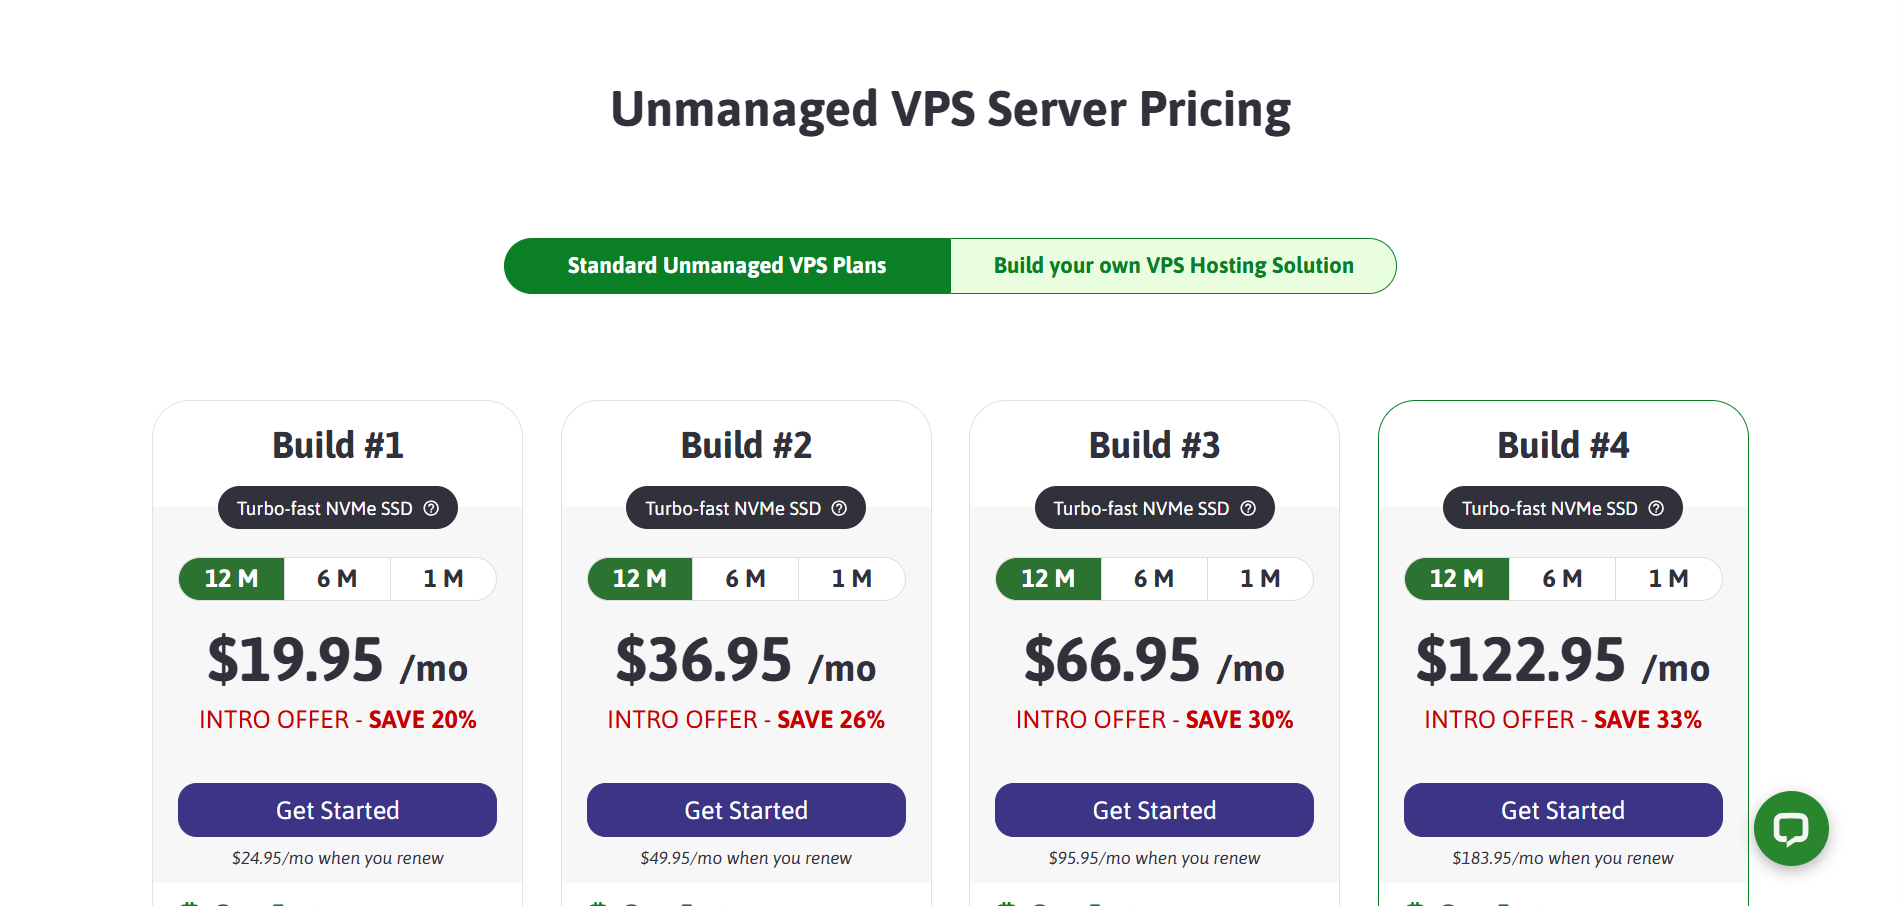Select 6 M billing for Build #2
The height and width of the screenshot is (906, 1902).
point(745,579)
